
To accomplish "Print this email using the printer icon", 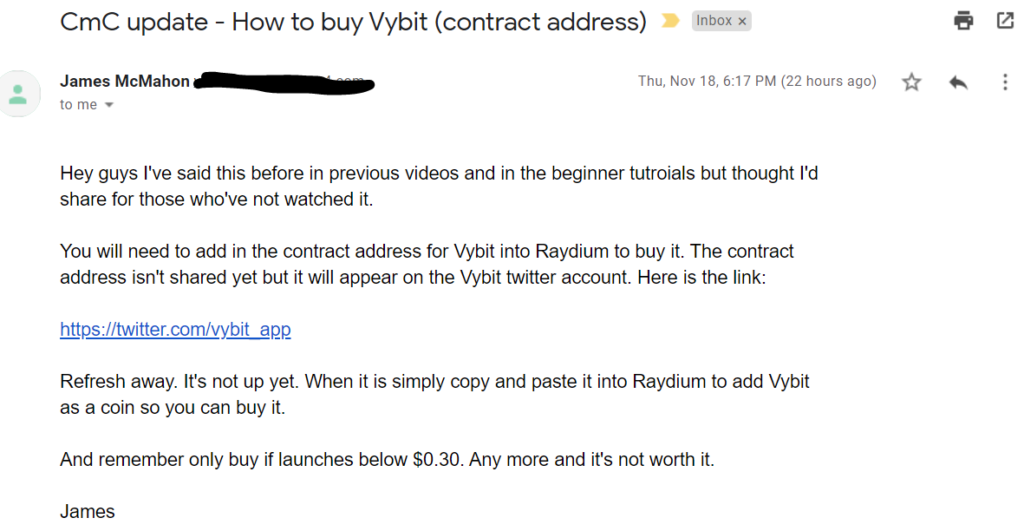I will pos(963,21).
